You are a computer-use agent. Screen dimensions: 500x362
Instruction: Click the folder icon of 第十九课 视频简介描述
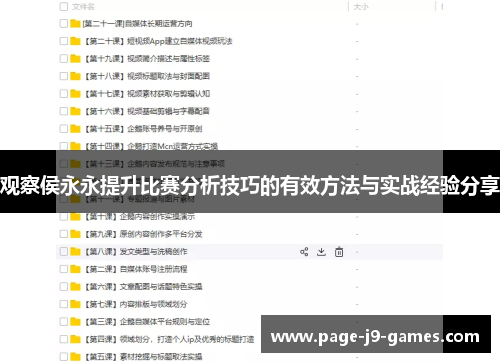click(x=75, y=59)
